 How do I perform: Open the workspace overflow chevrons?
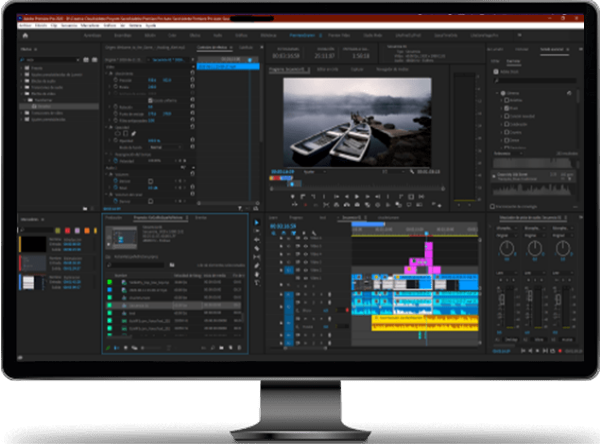click(519, 35)
